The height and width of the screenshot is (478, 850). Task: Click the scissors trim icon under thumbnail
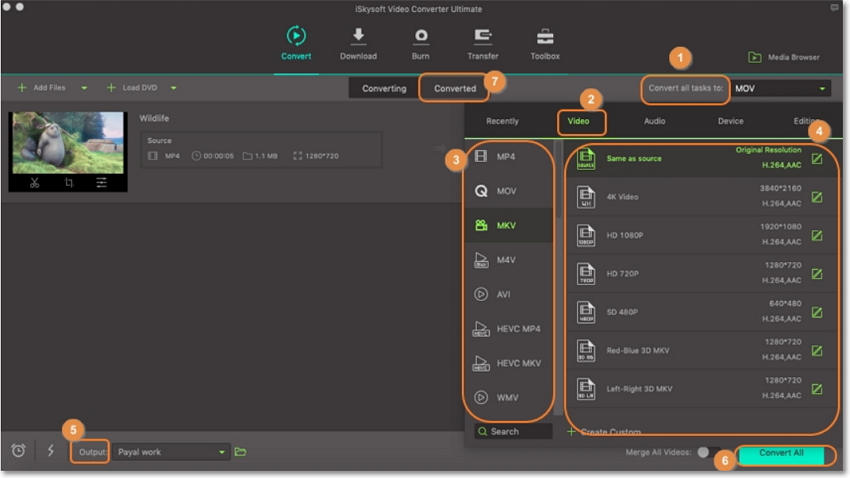pos(34,183)
